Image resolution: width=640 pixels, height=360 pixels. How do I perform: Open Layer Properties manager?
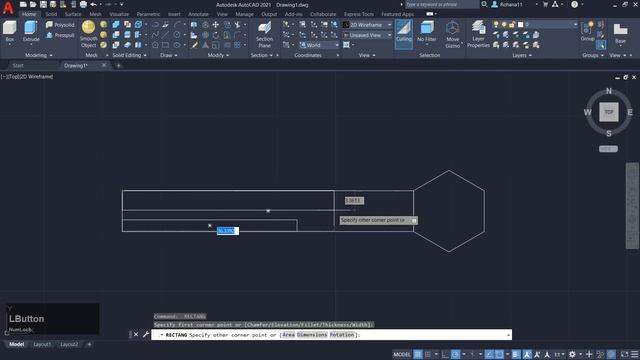[x=478, y=35]
